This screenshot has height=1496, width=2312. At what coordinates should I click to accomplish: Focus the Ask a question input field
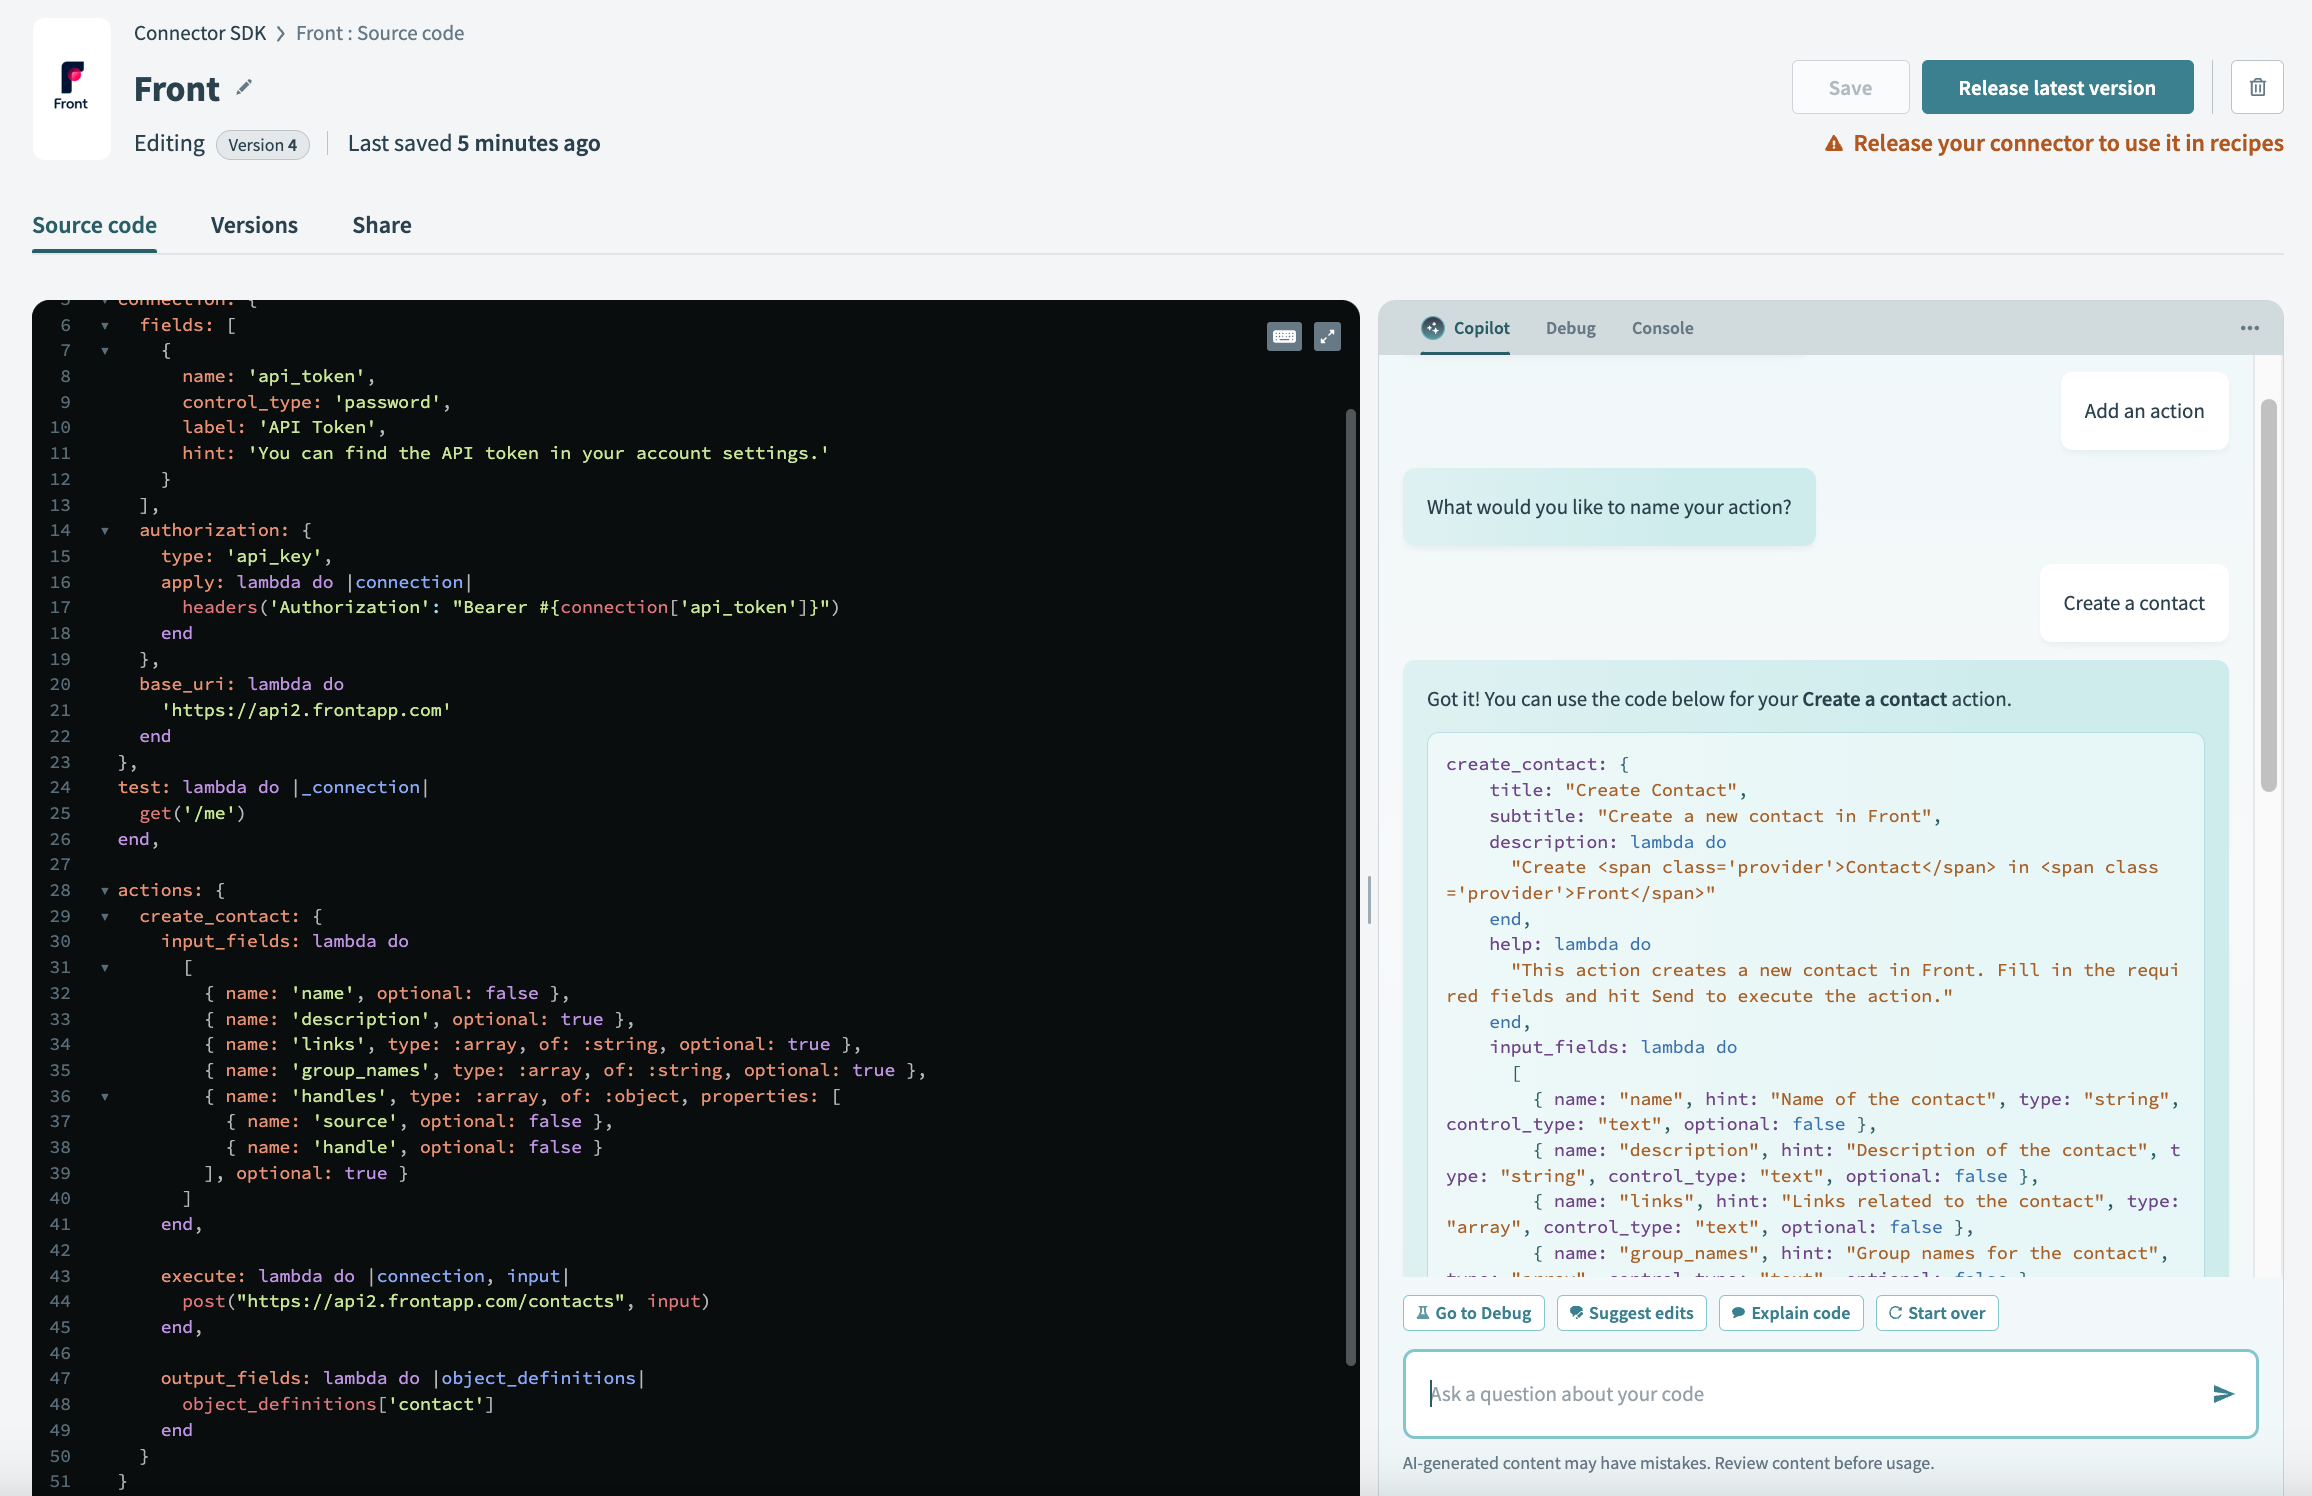click(1800, 1394)
